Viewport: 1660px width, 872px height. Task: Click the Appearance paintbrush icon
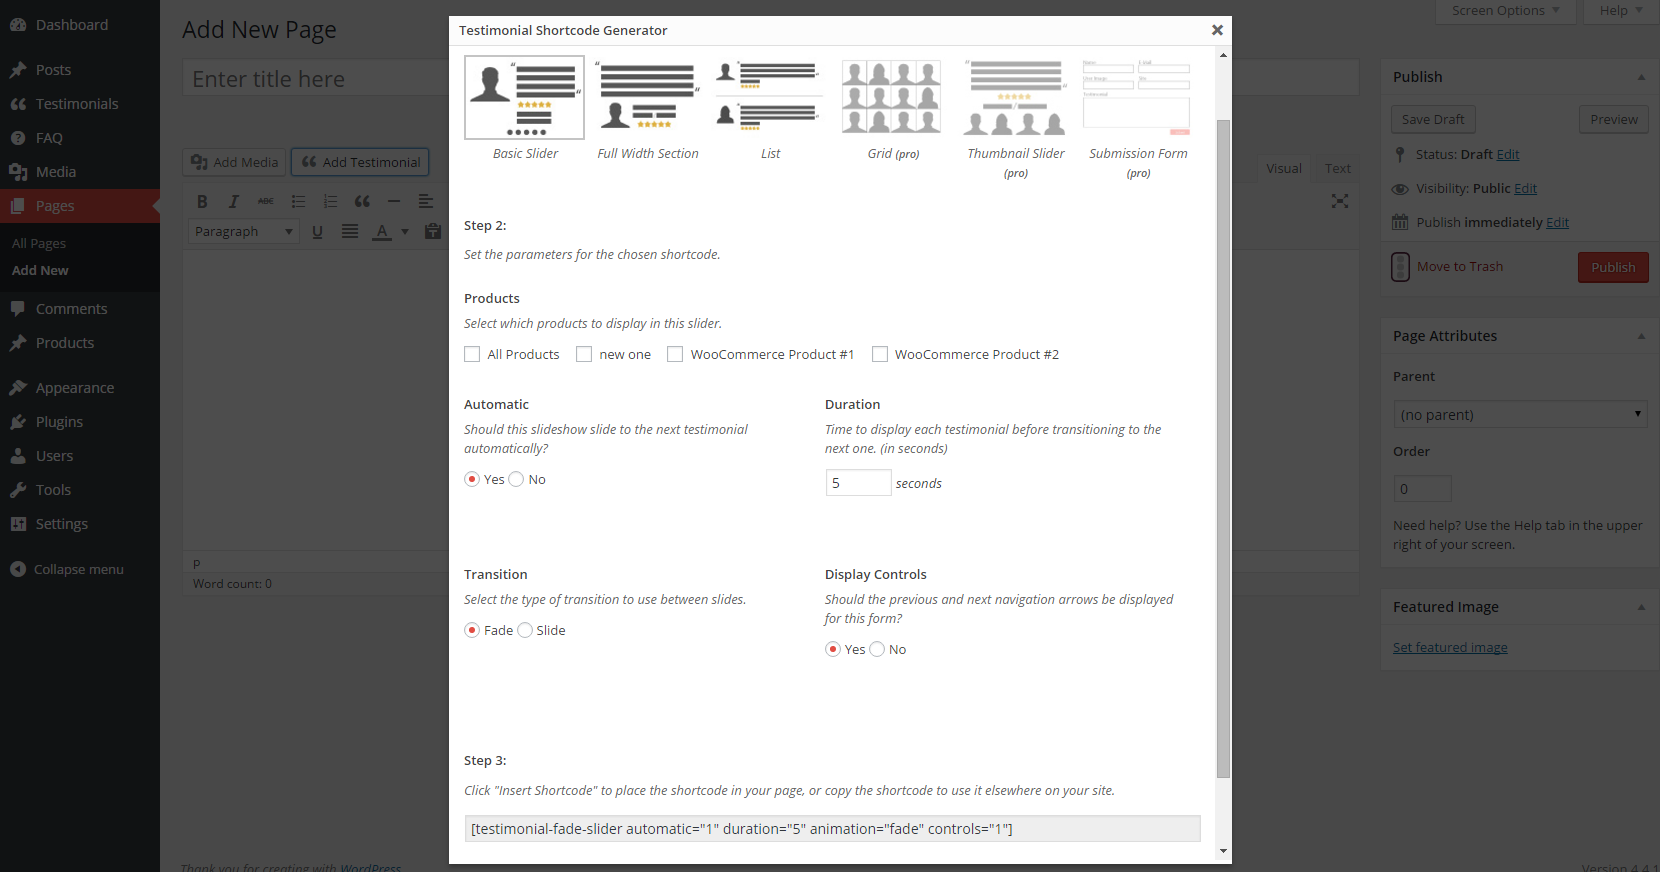[x=18, y=388]
